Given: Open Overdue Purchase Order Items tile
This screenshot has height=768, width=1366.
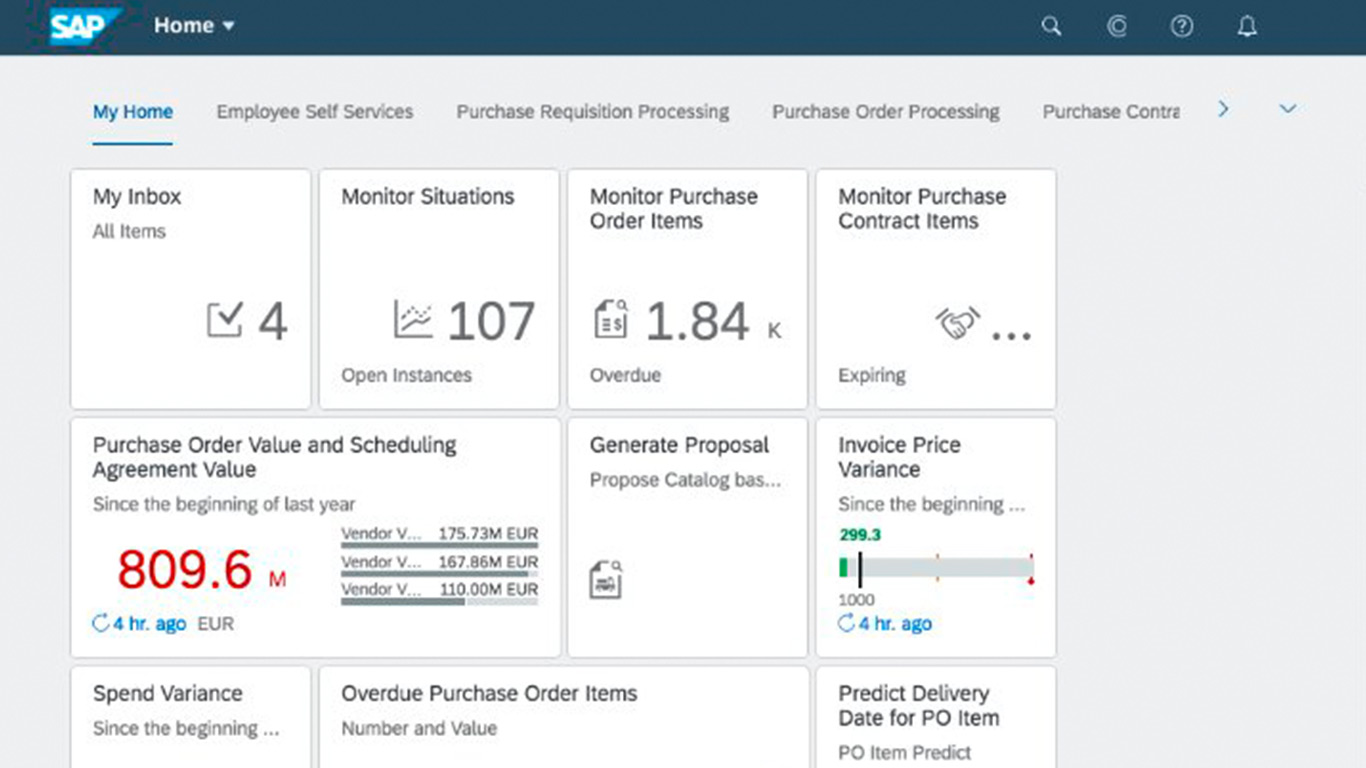Looking at the screenshot, I should point(563,717).
